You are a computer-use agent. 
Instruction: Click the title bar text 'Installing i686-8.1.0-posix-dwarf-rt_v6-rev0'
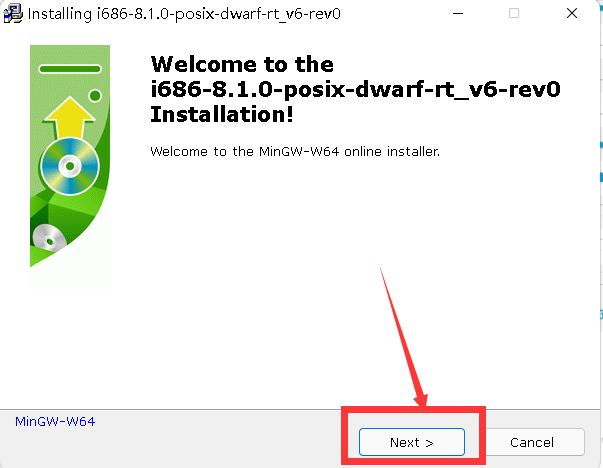[x=184, y=14]
